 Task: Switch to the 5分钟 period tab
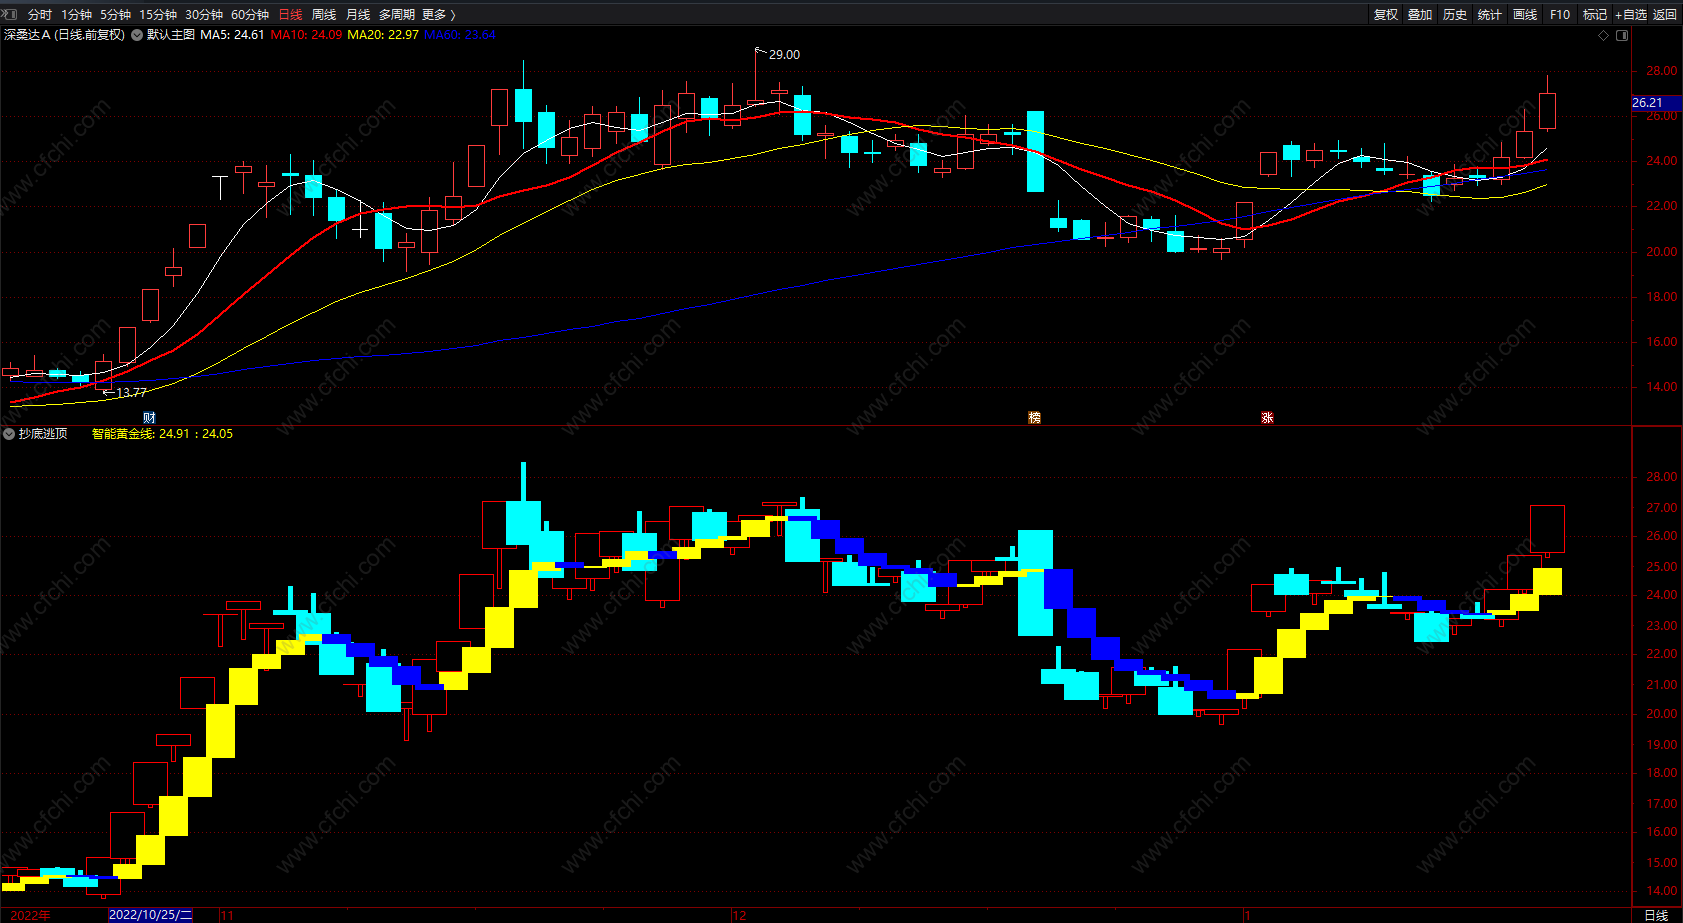click(115, 15)
